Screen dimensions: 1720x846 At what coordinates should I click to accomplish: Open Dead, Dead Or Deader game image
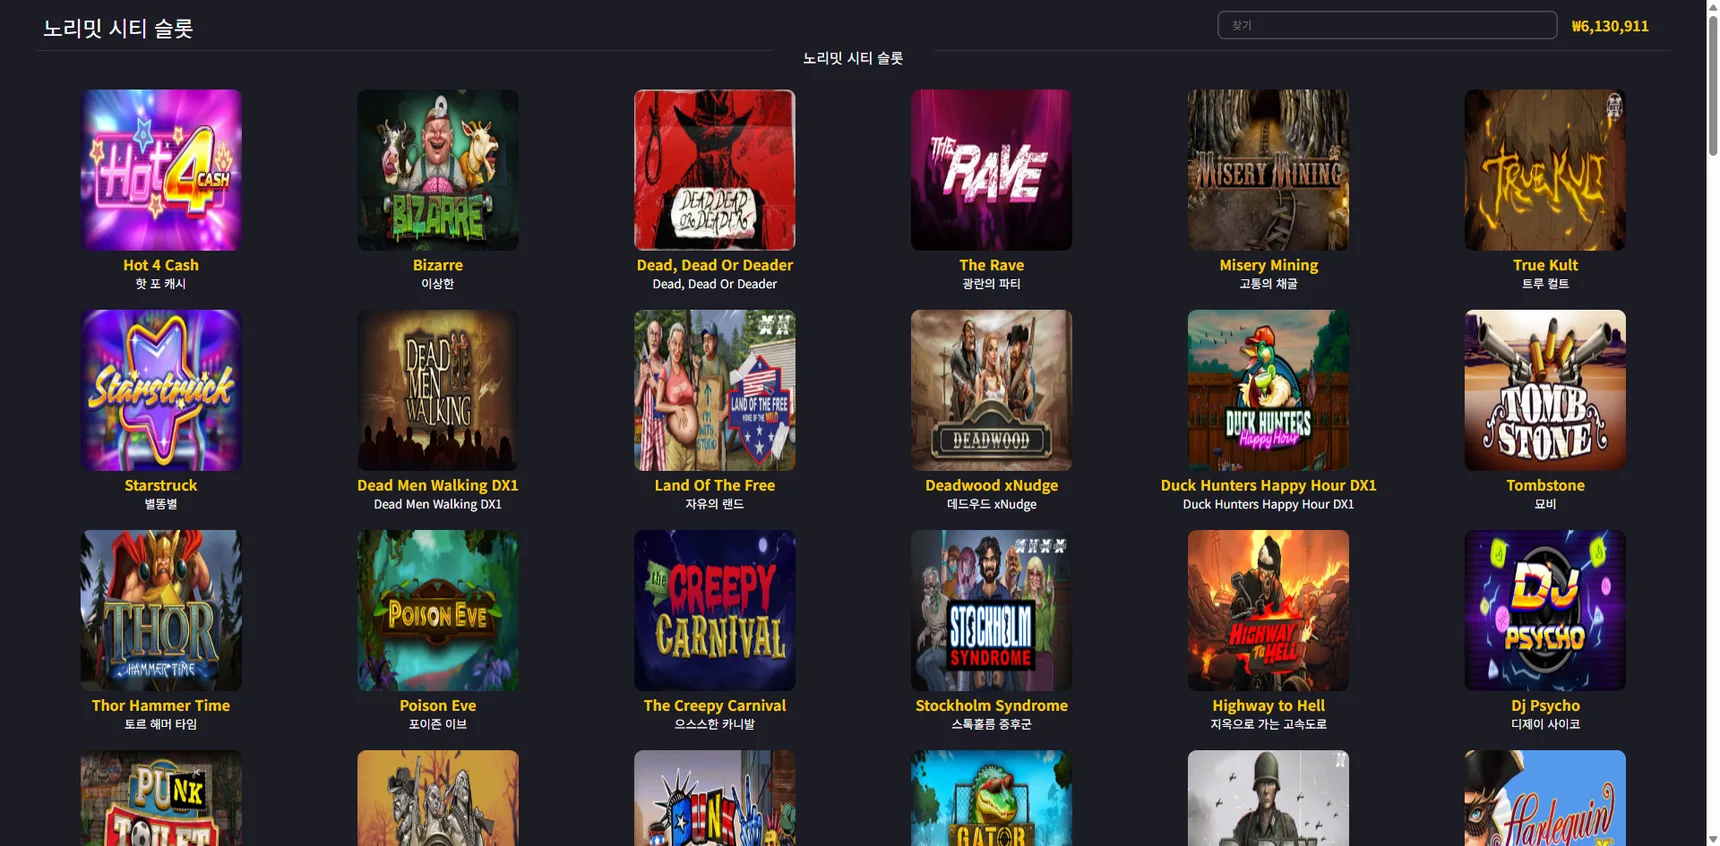715,170
